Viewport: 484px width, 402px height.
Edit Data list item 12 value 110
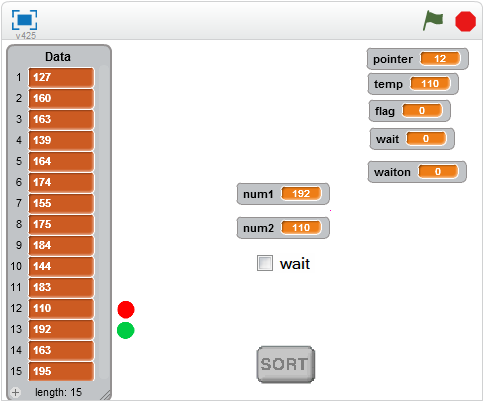click(61, 308)
